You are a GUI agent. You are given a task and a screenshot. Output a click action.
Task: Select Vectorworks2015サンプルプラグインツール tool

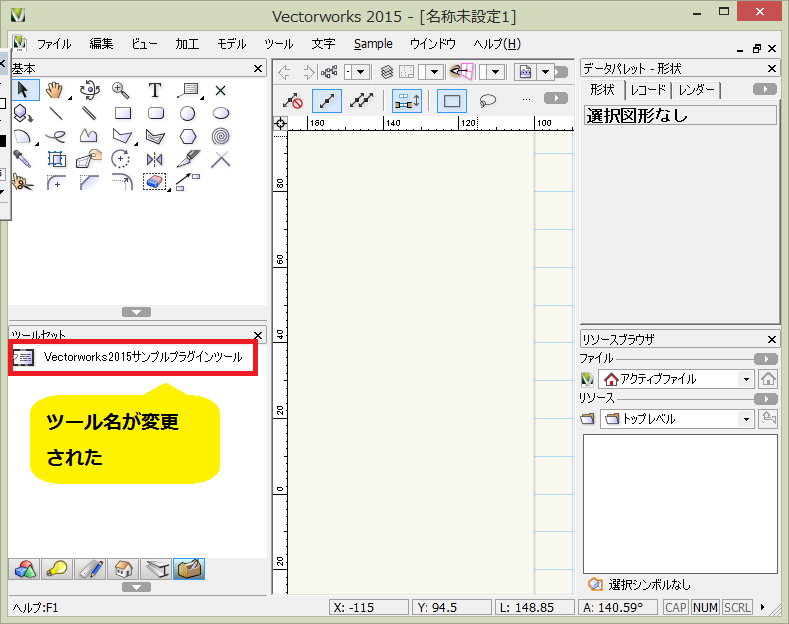pos(133,357)
